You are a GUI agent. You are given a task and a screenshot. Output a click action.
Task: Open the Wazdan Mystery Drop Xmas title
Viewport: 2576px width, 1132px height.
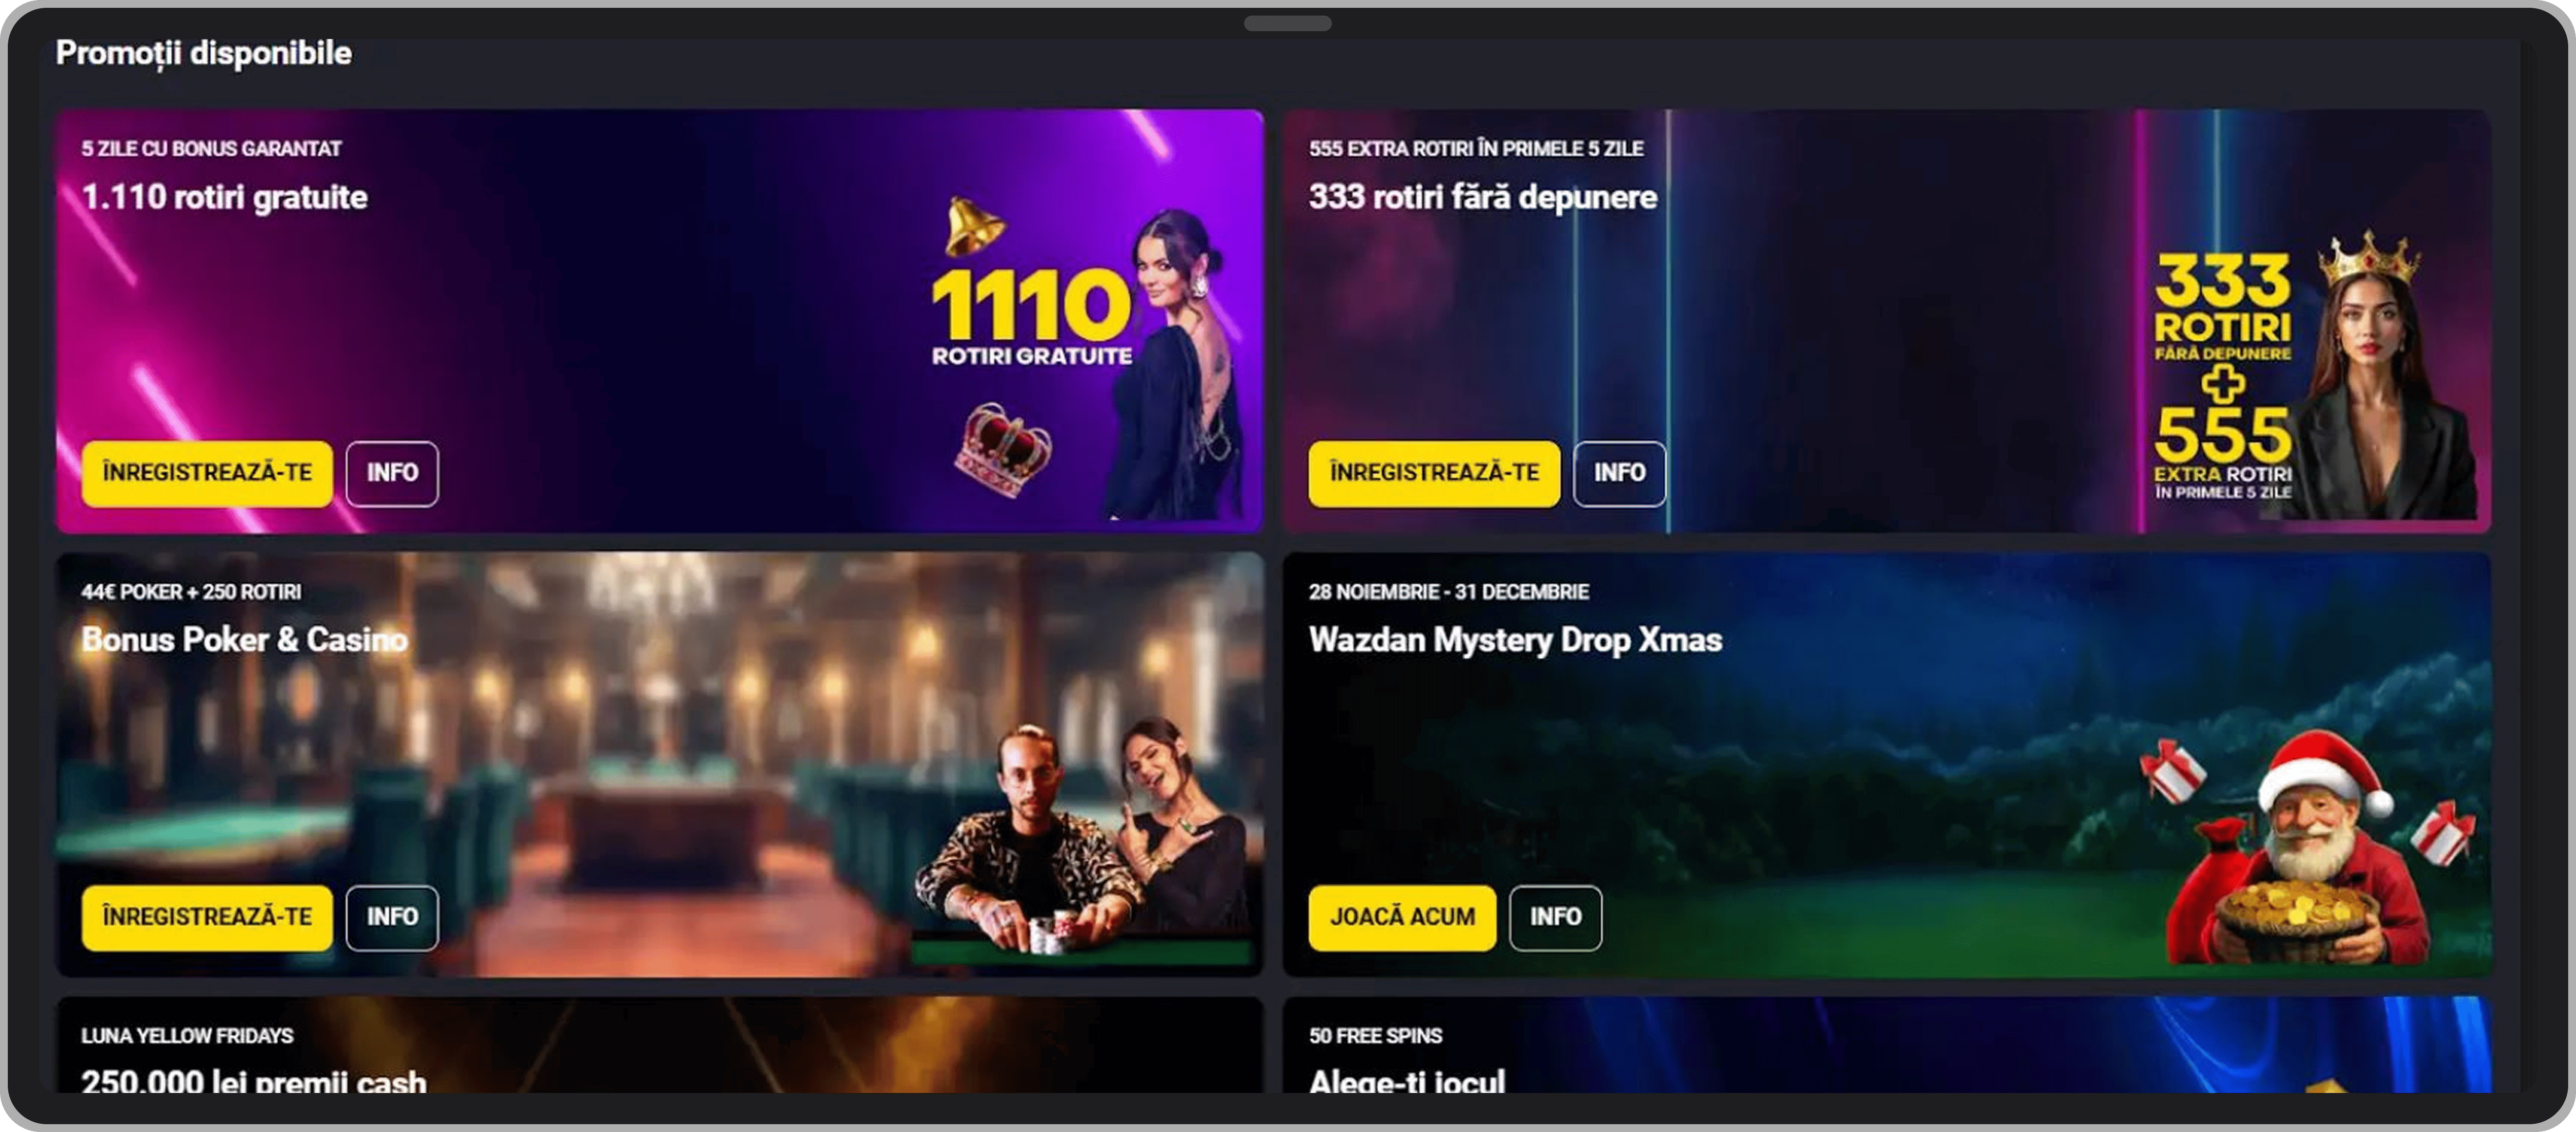[x=1515, y=640]
